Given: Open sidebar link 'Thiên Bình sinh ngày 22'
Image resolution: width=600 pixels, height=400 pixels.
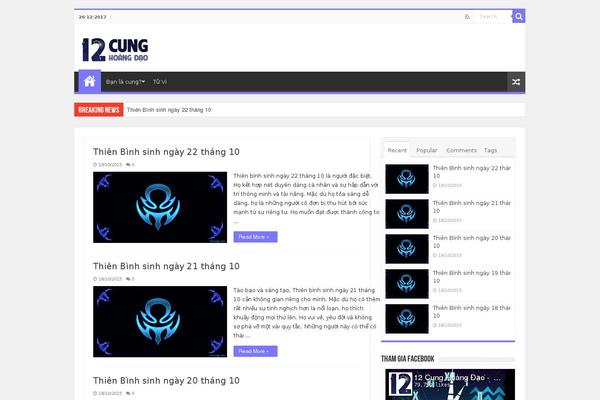Looking at the screenshot, I should pyautogui.click(x=472, y=172).
